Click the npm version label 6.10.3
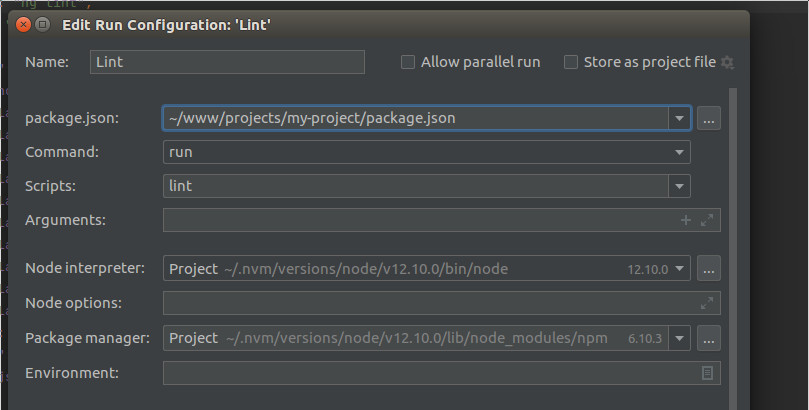The image size is (809, 410). click(644, 339)
